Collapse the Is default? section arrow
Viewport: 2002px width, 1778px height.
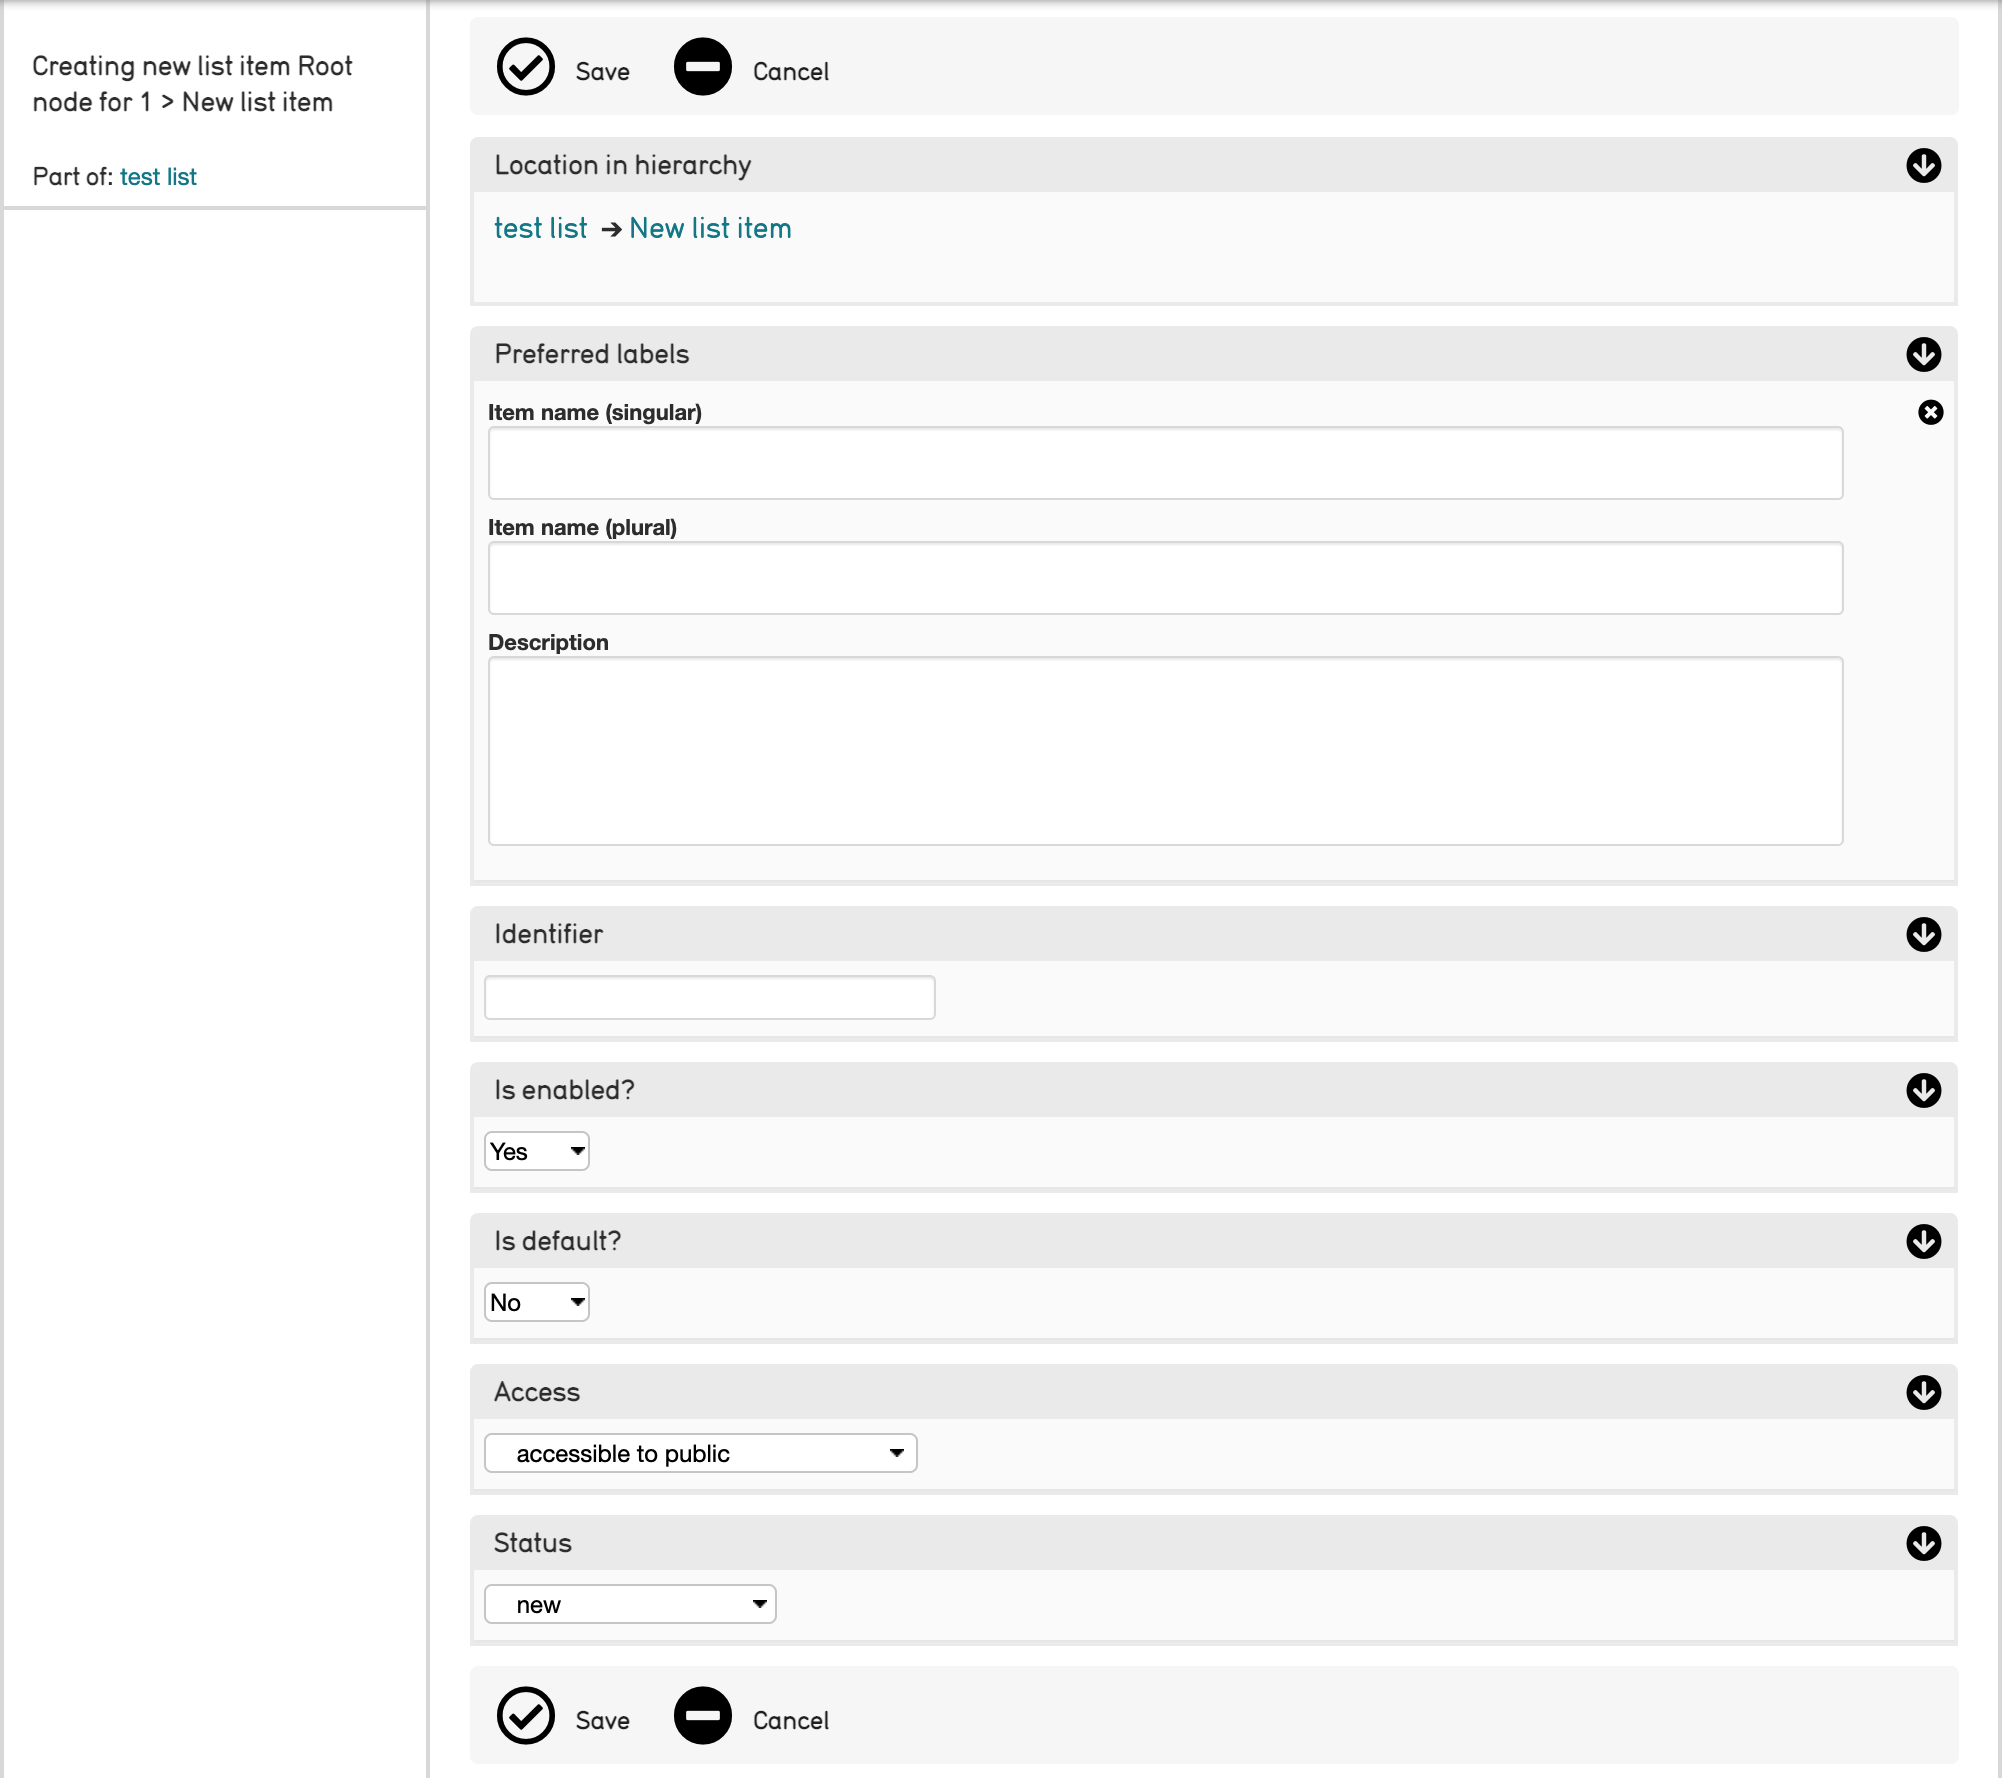click(x=1923, y=1241)
